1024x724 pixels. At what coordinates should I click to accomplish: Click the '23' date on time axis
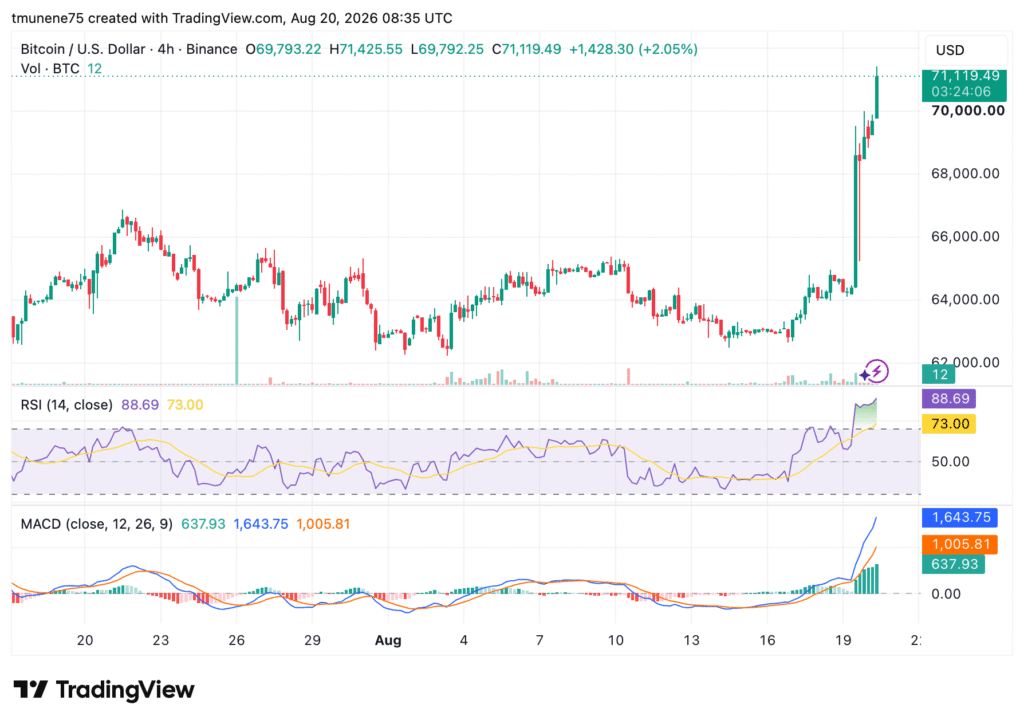click(x=161, y=640)
